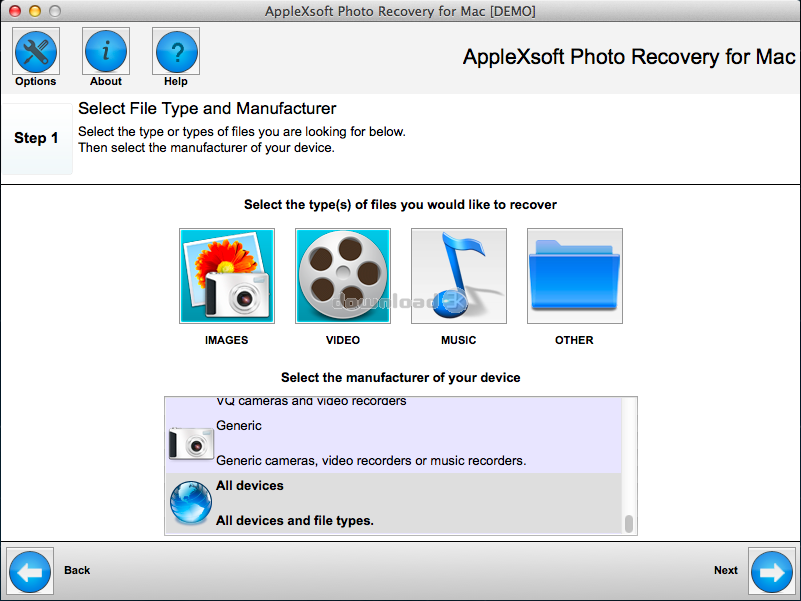Deselect the Video film reel tile
The height and width of the screenshot is (601, 801).
(x=343, y=276)
